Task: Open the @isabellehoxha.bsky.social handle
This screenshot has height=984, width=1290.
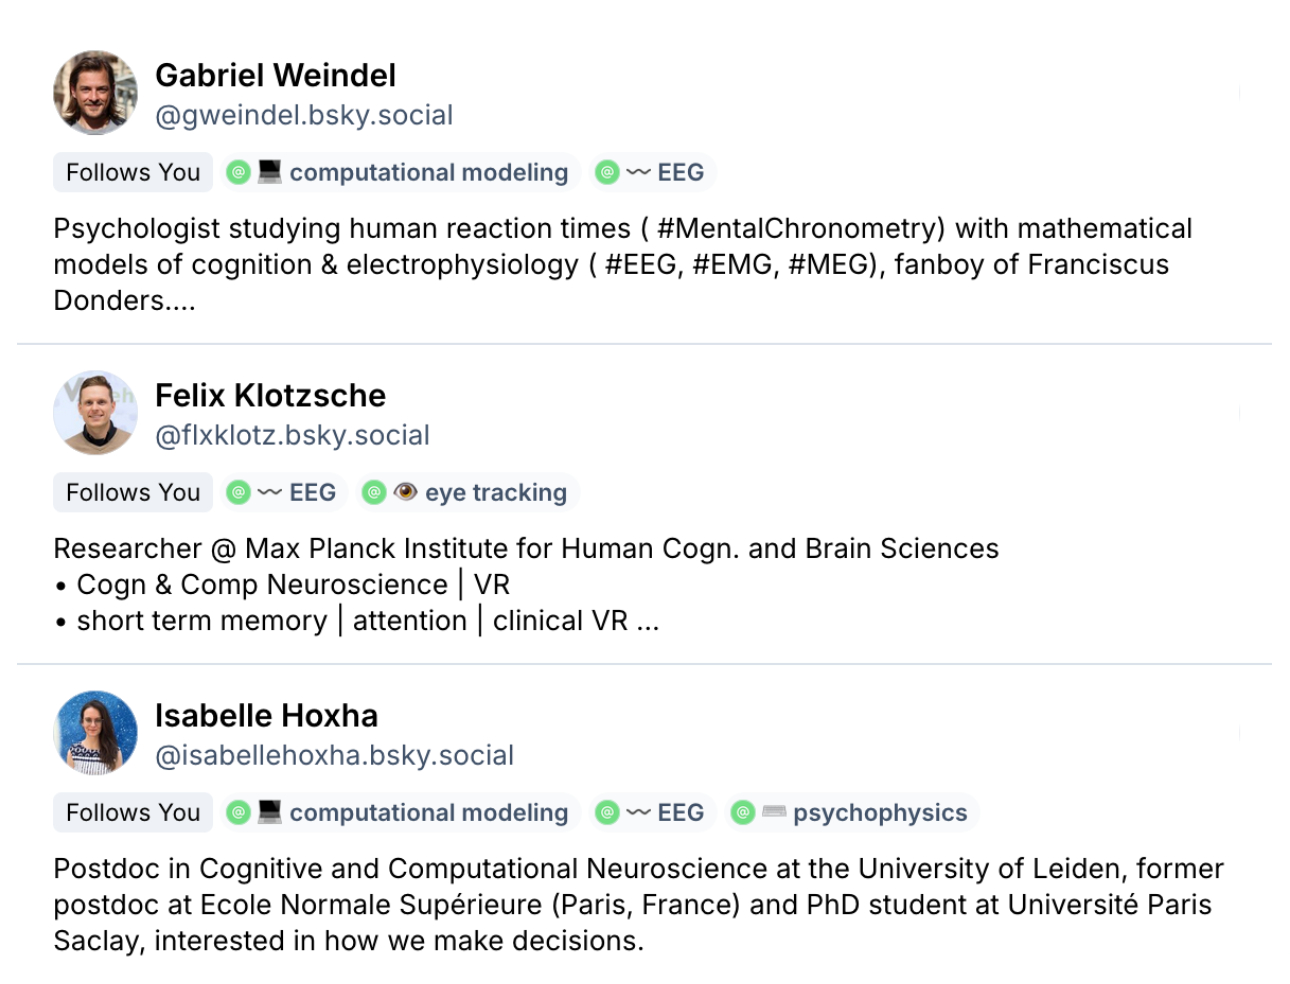Action: click(334, 755)
